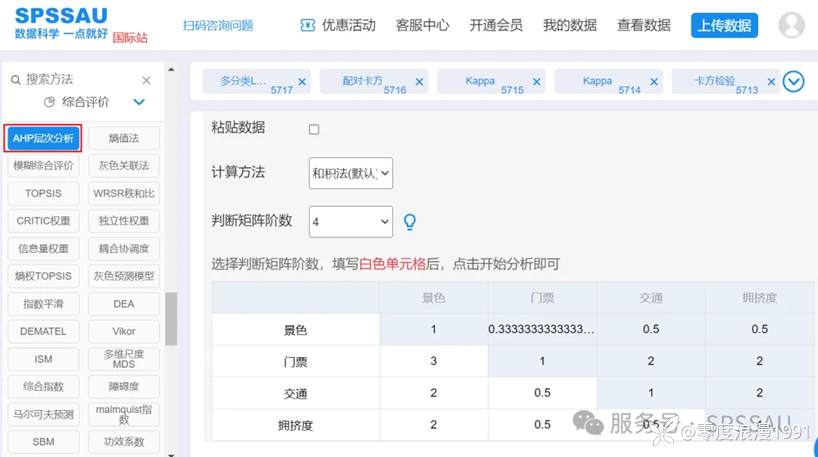Image resolution: width=818 pixels, height=457 pixels.
Task: Click the search magnifier icon
Action: coord(15,79)
